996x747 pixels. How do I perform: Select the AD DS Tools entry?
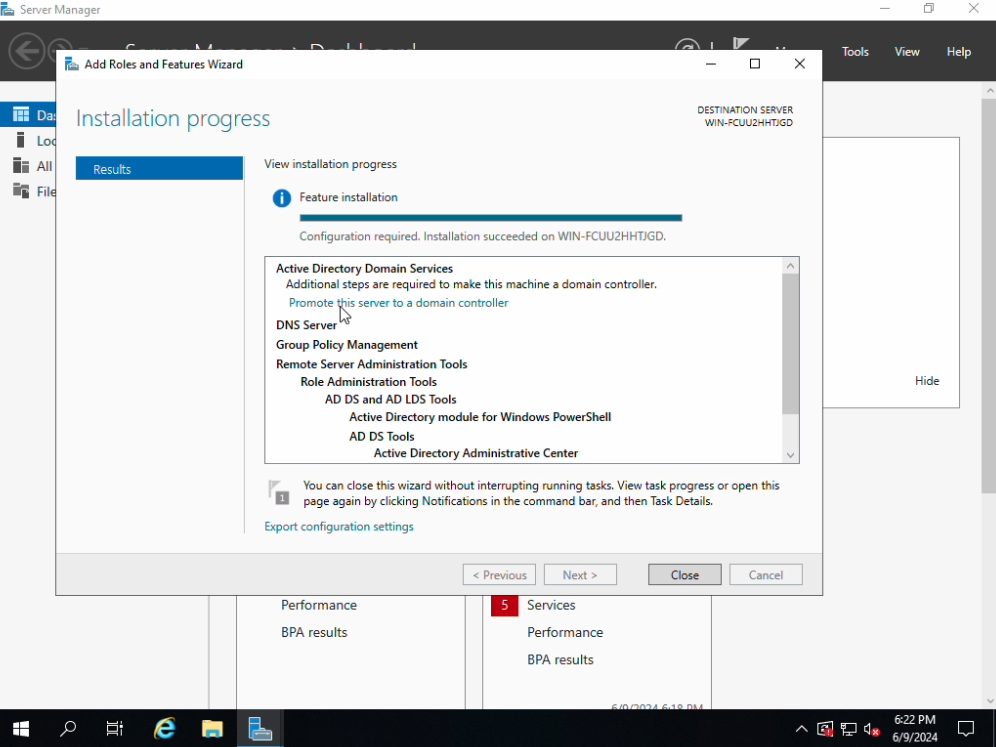click(381, 436)
